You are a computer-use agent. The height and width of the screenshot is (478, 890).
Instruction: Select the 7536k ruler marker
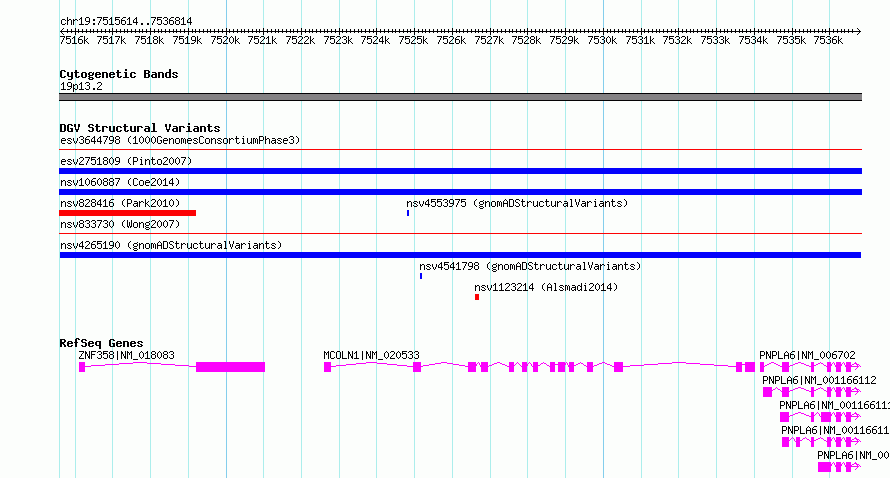tap(828, 40)
